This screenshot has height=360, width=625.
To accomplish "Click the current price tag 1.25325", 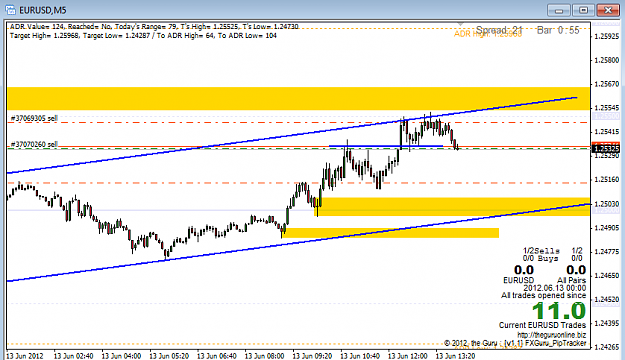I will pos(606,149).
